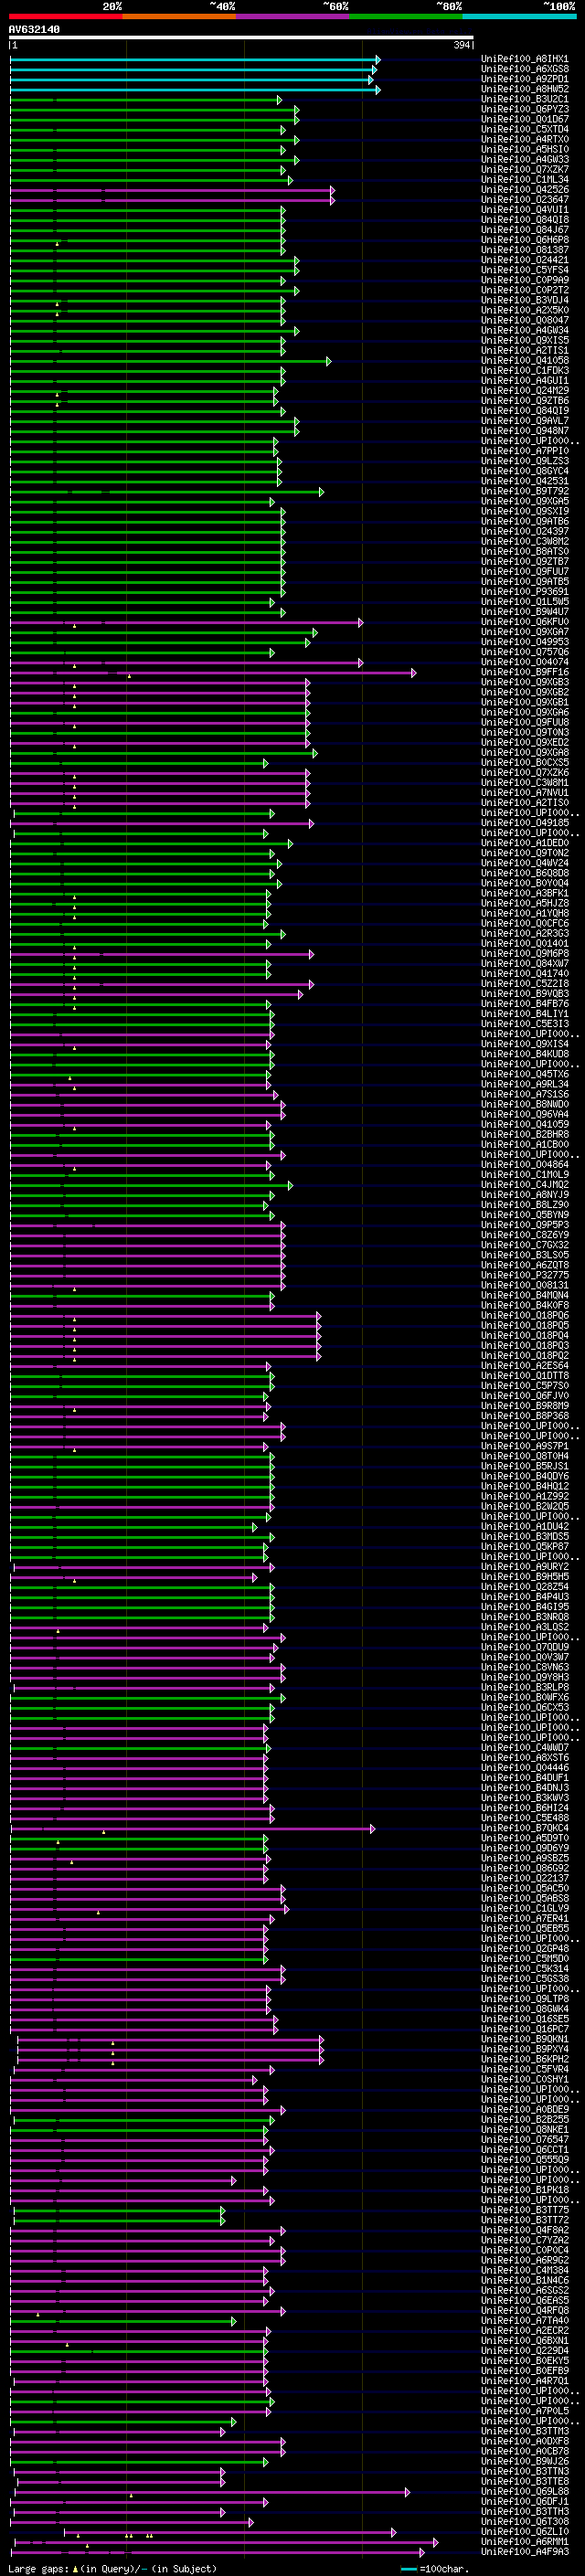Select the UniRef100_C5XTD4 label

525,130
